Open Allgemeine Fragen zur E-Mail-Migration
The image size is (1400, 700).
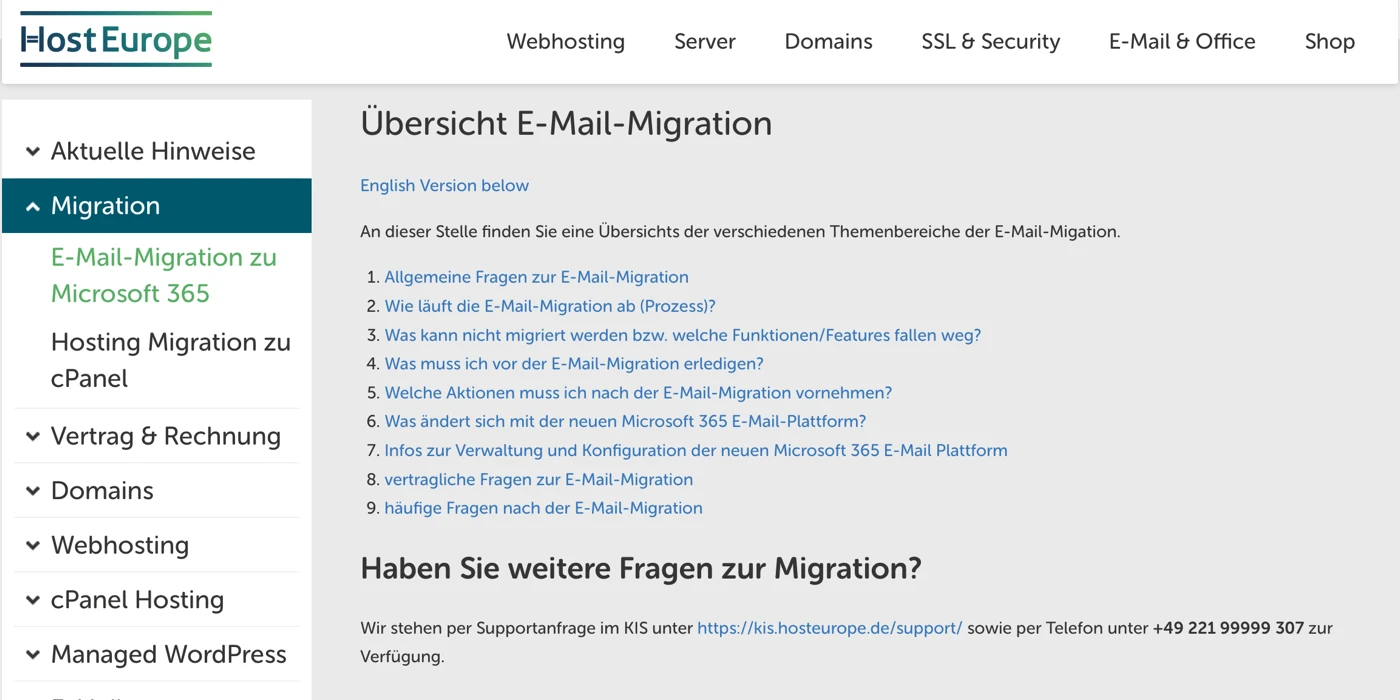[x=536, y=277]
